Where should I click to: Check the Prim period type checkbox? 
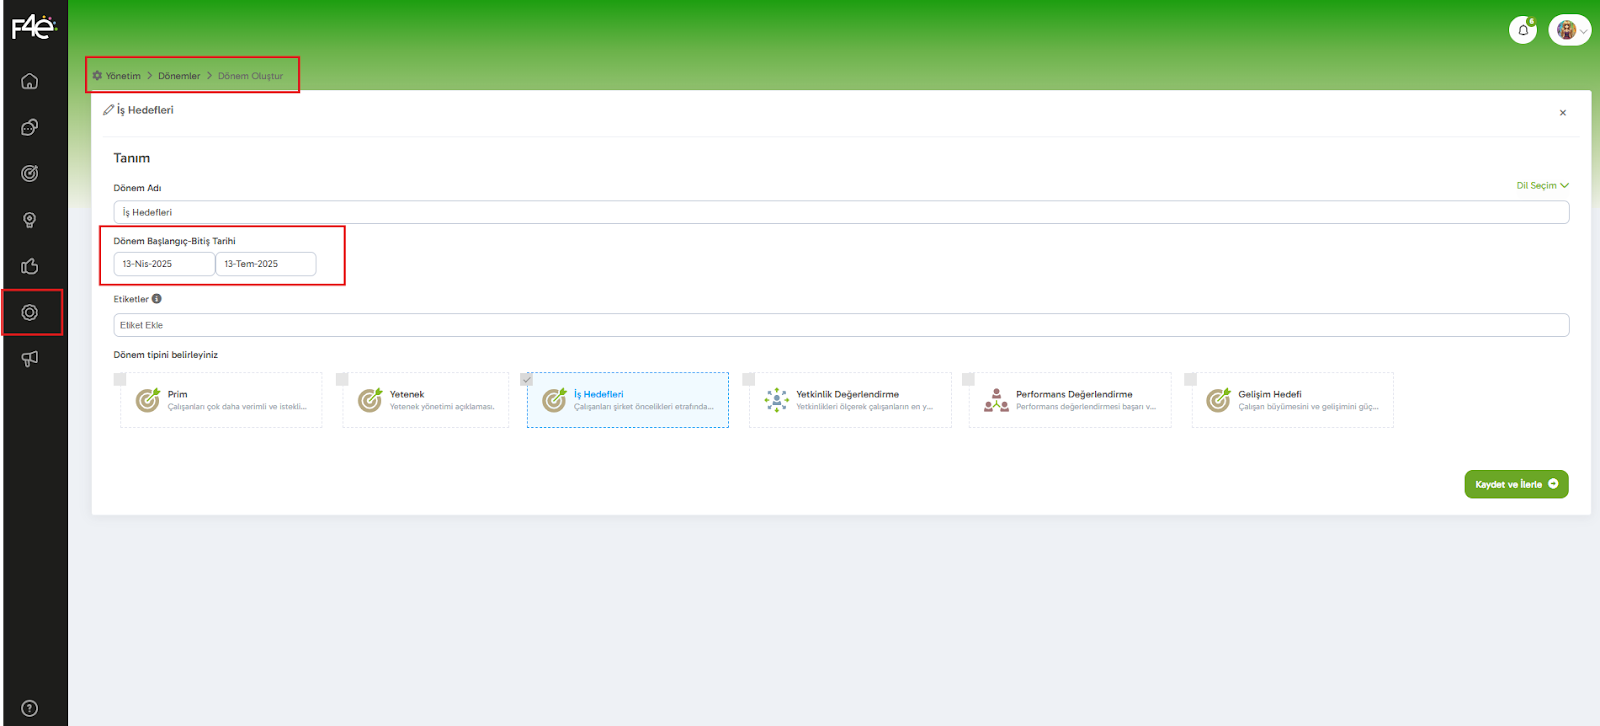pos(120,380)
